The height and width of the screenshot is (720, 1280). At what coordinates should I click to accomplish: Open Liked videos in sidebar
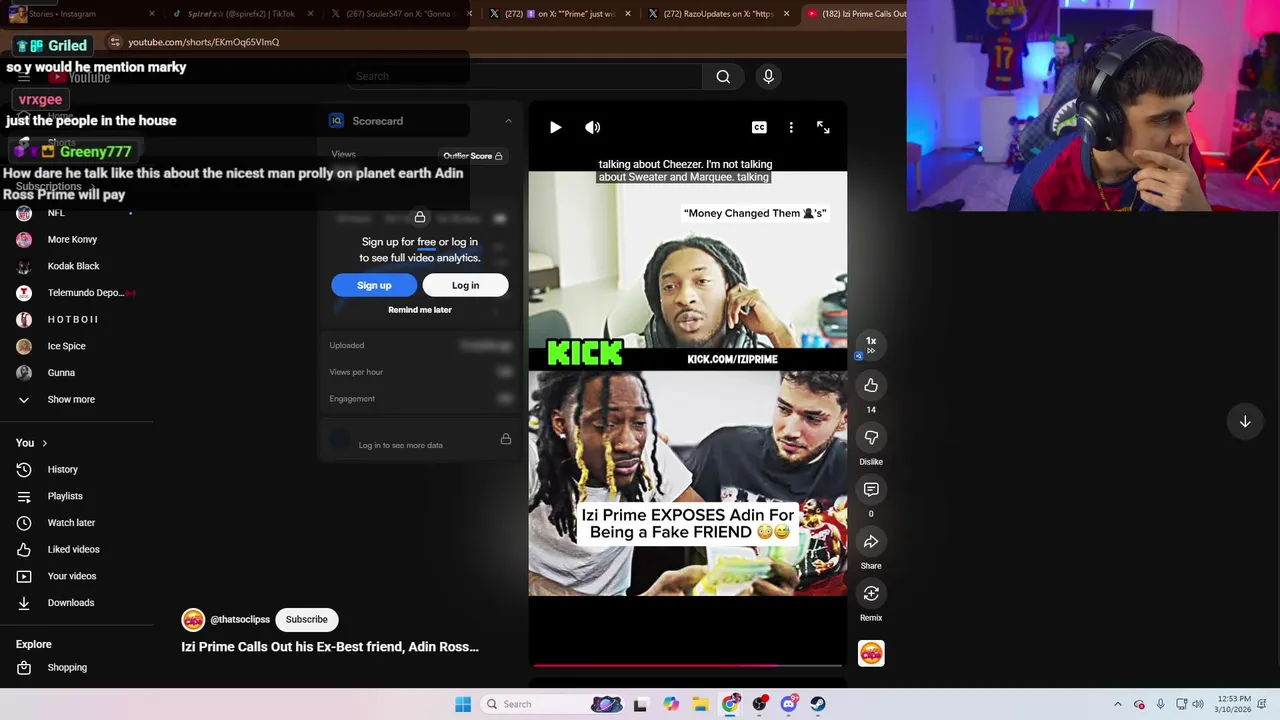tap(75, 549)
